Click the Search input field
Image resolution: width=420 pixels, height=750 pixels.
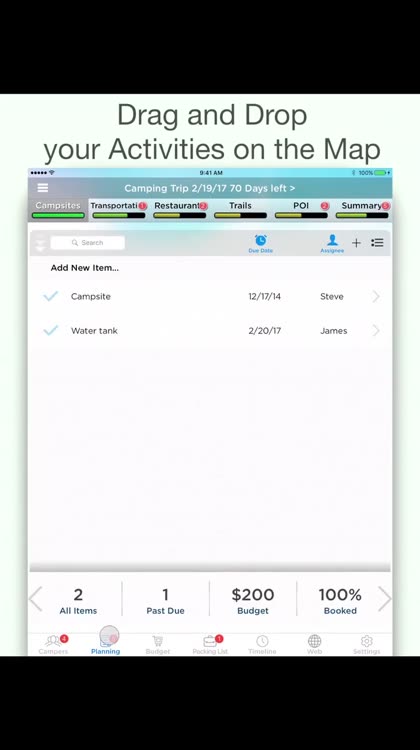pyautogui.click(x=88, y=243)
